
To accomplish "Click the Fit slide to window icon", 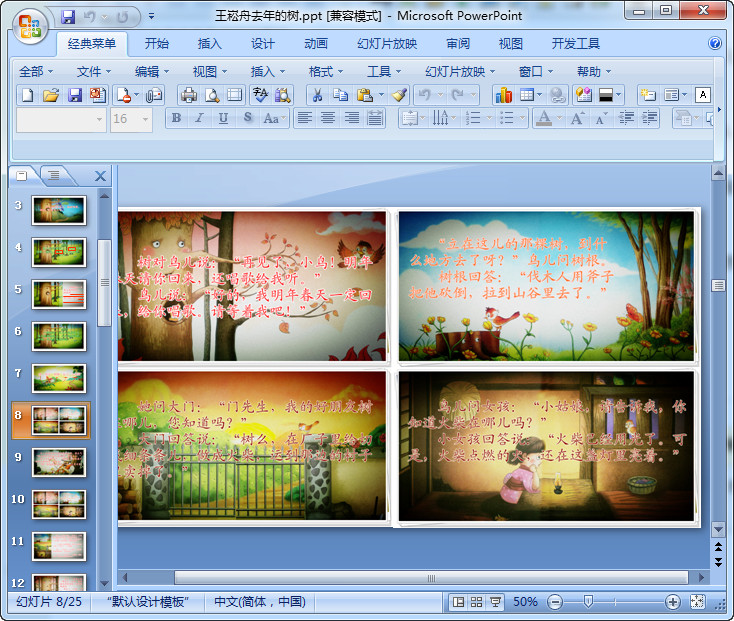I will [x=697, y=602].
